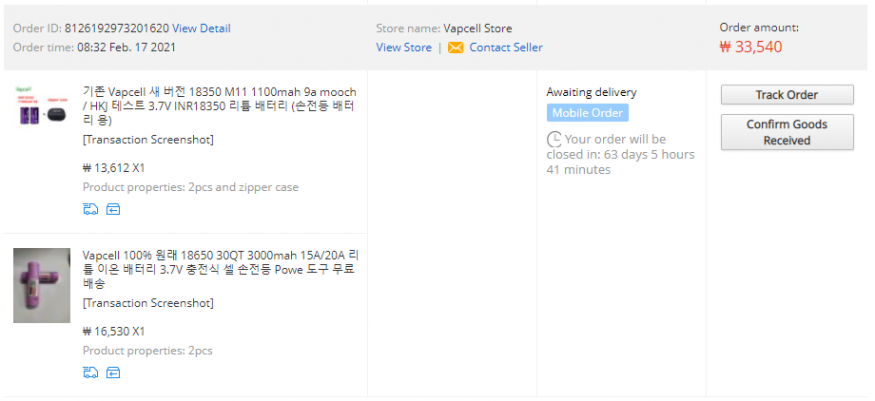The image size is (875, 401).
Task: Click the return card icon under the 18650 battery
Action: [113, 373]
